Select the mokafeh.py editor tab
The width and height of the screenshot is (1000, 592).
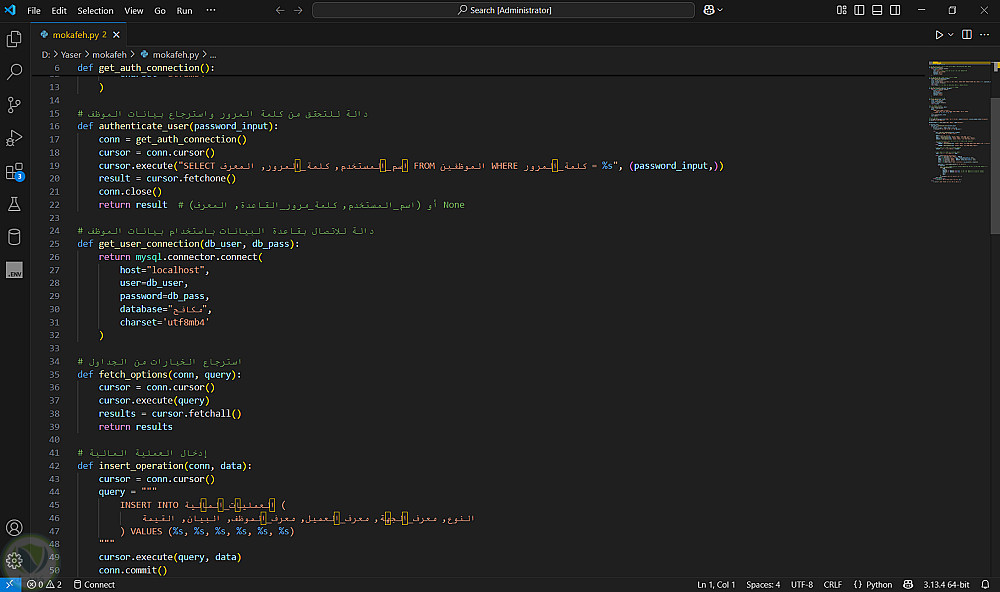(x=73, y=34)
